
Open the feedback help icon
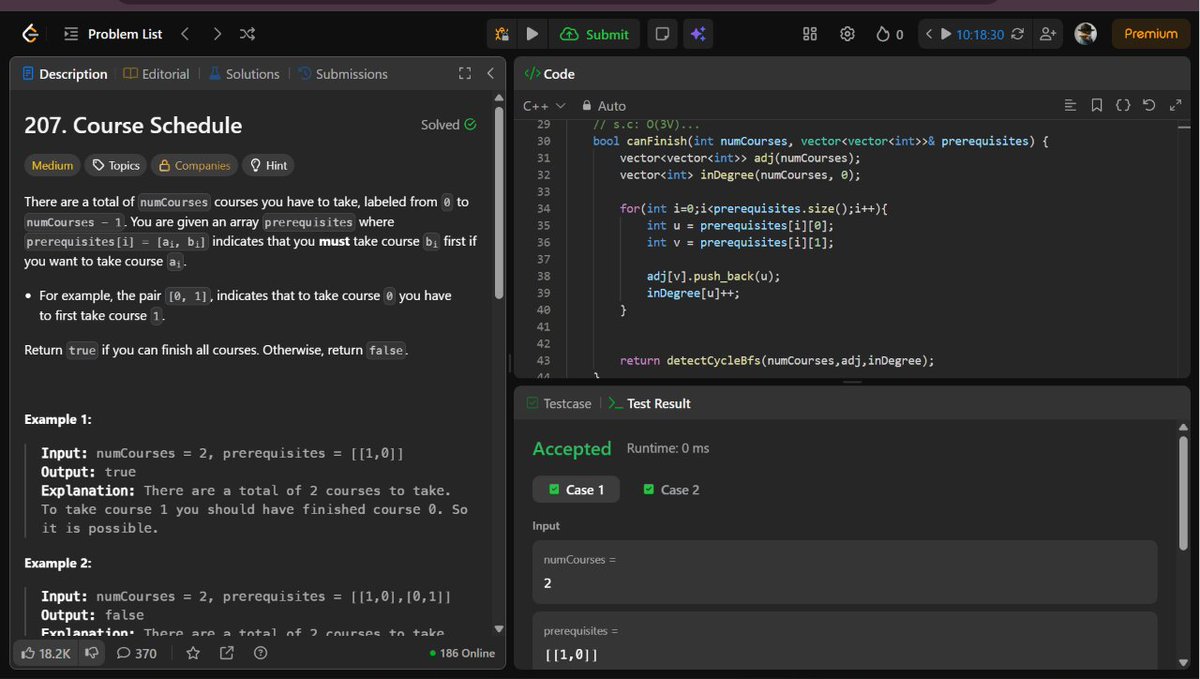pos(260,653)
